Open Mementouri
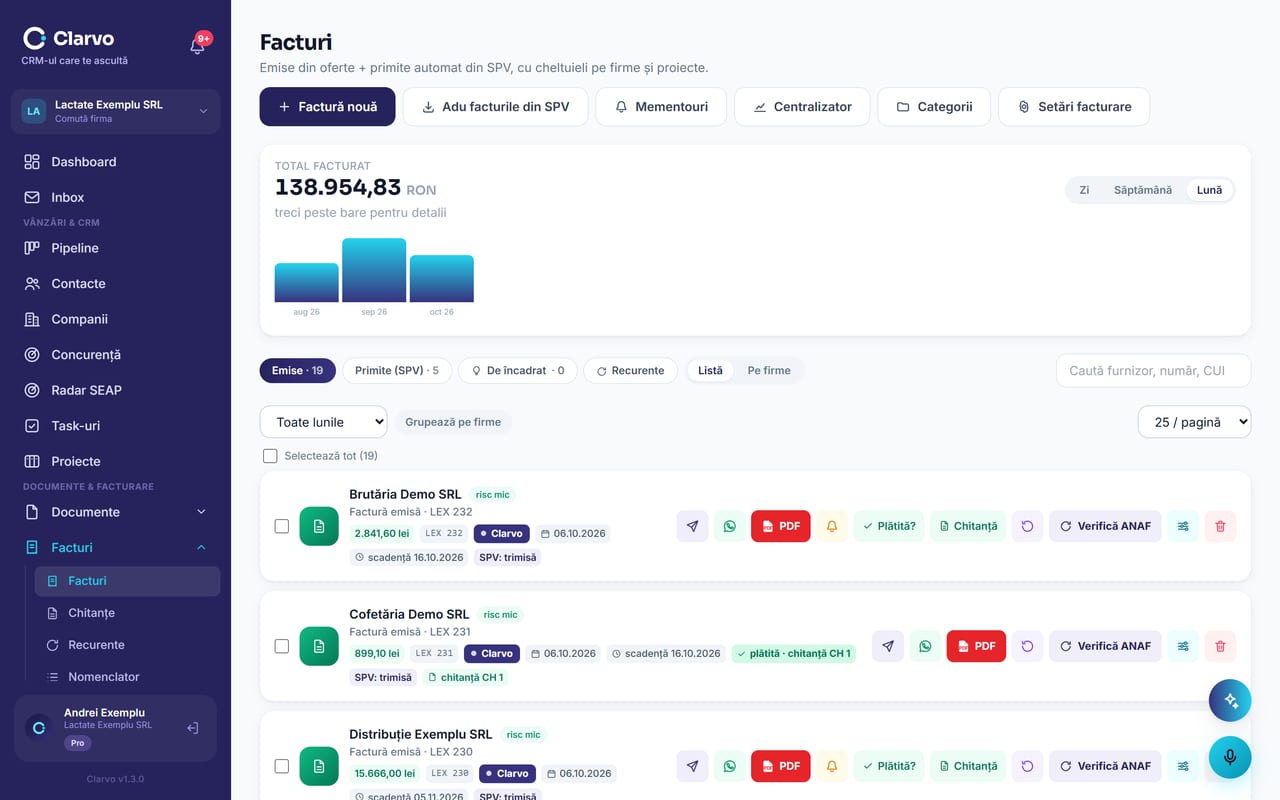 click(661, 107)
